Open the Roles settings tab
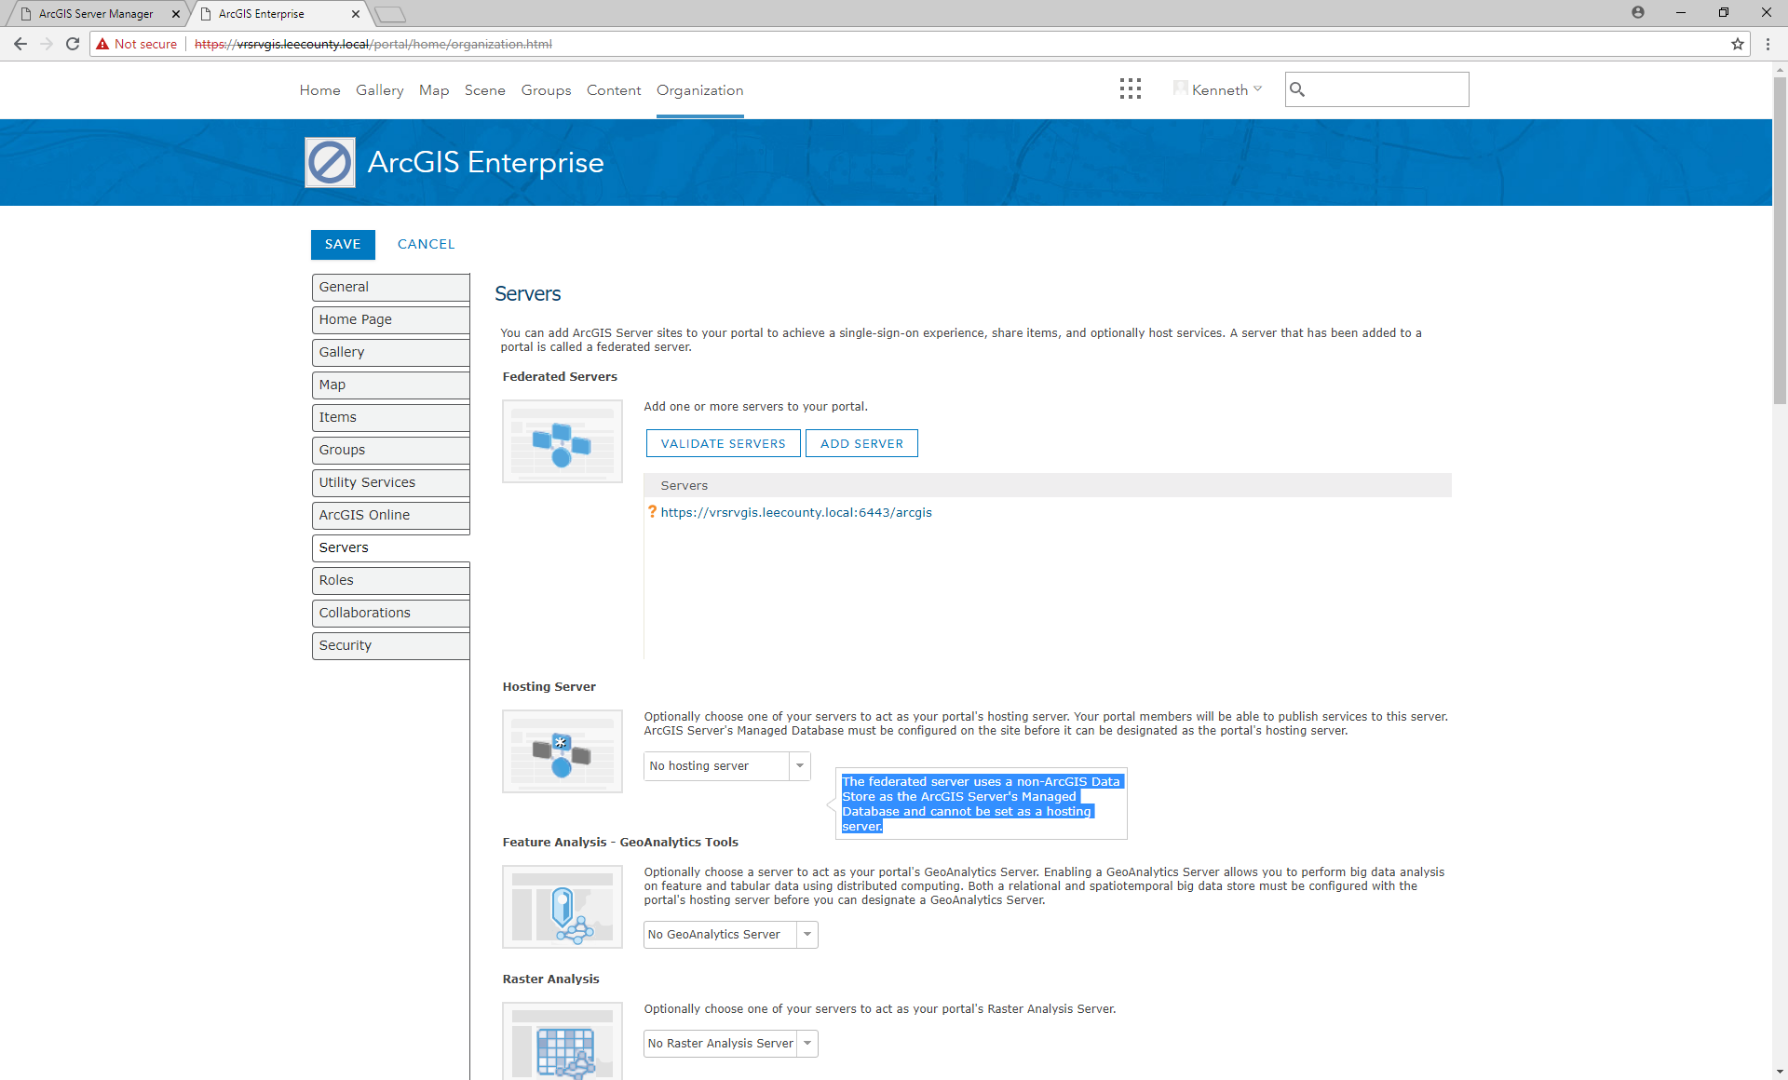 [x=391, y=581]
